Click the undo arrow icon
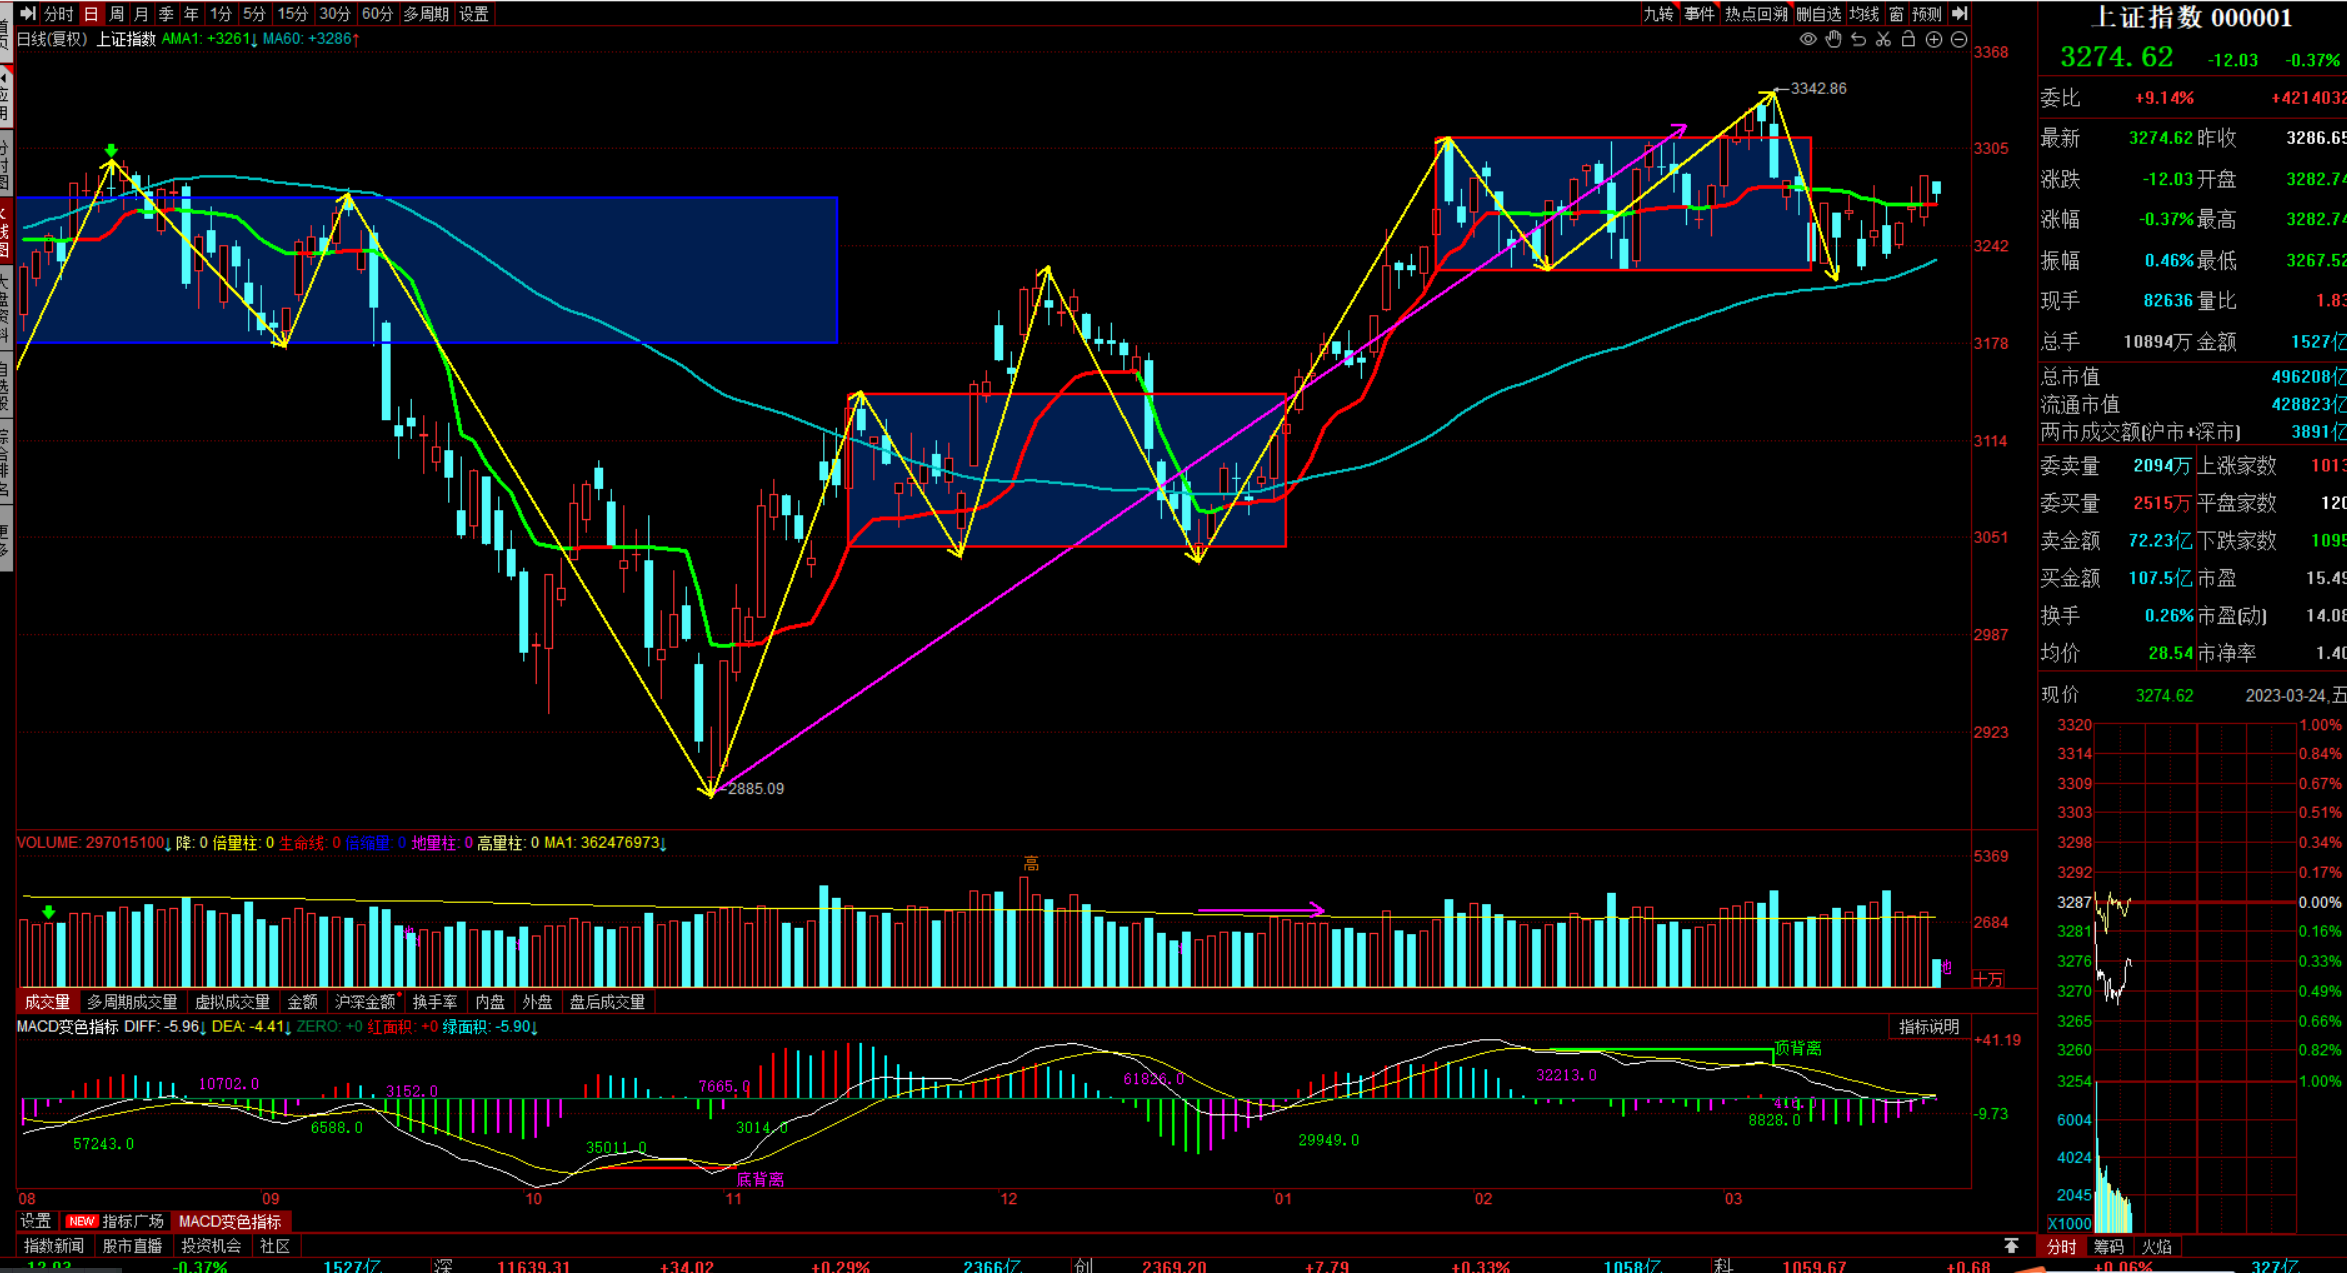Screen dimensions: 2347x1273 point(1858,39)
